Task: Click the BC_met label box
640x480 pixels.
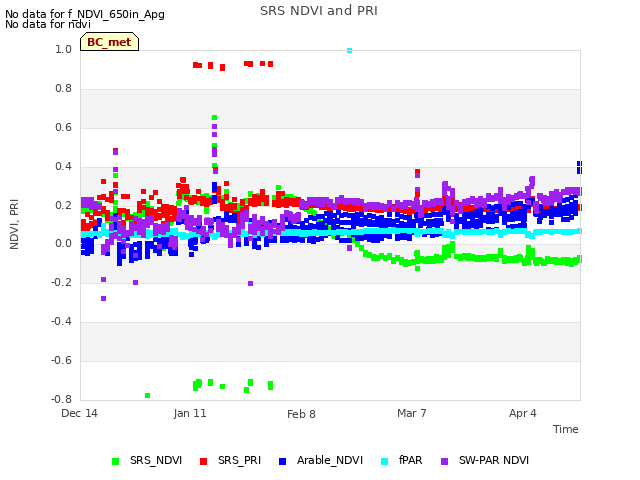Action: pos(109,42)
